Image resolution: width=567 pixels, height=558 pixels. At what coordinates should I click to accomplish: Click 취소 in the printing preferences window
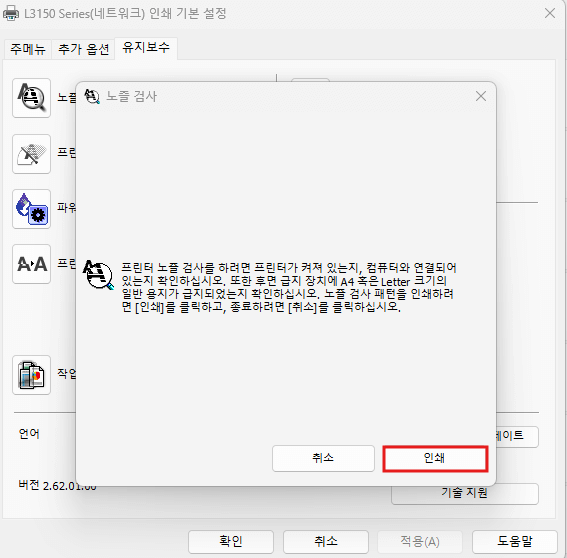[x=325, y=541]
